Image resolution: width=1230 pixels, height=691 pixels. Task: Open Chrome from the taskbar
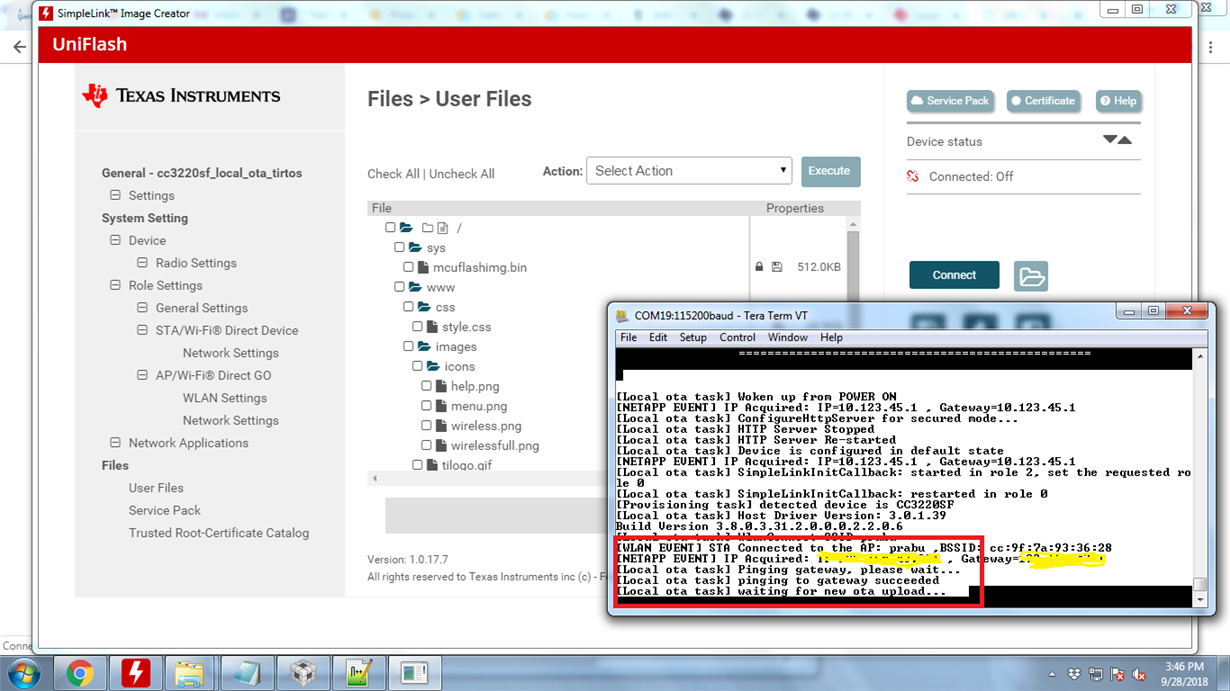(80, 673)
